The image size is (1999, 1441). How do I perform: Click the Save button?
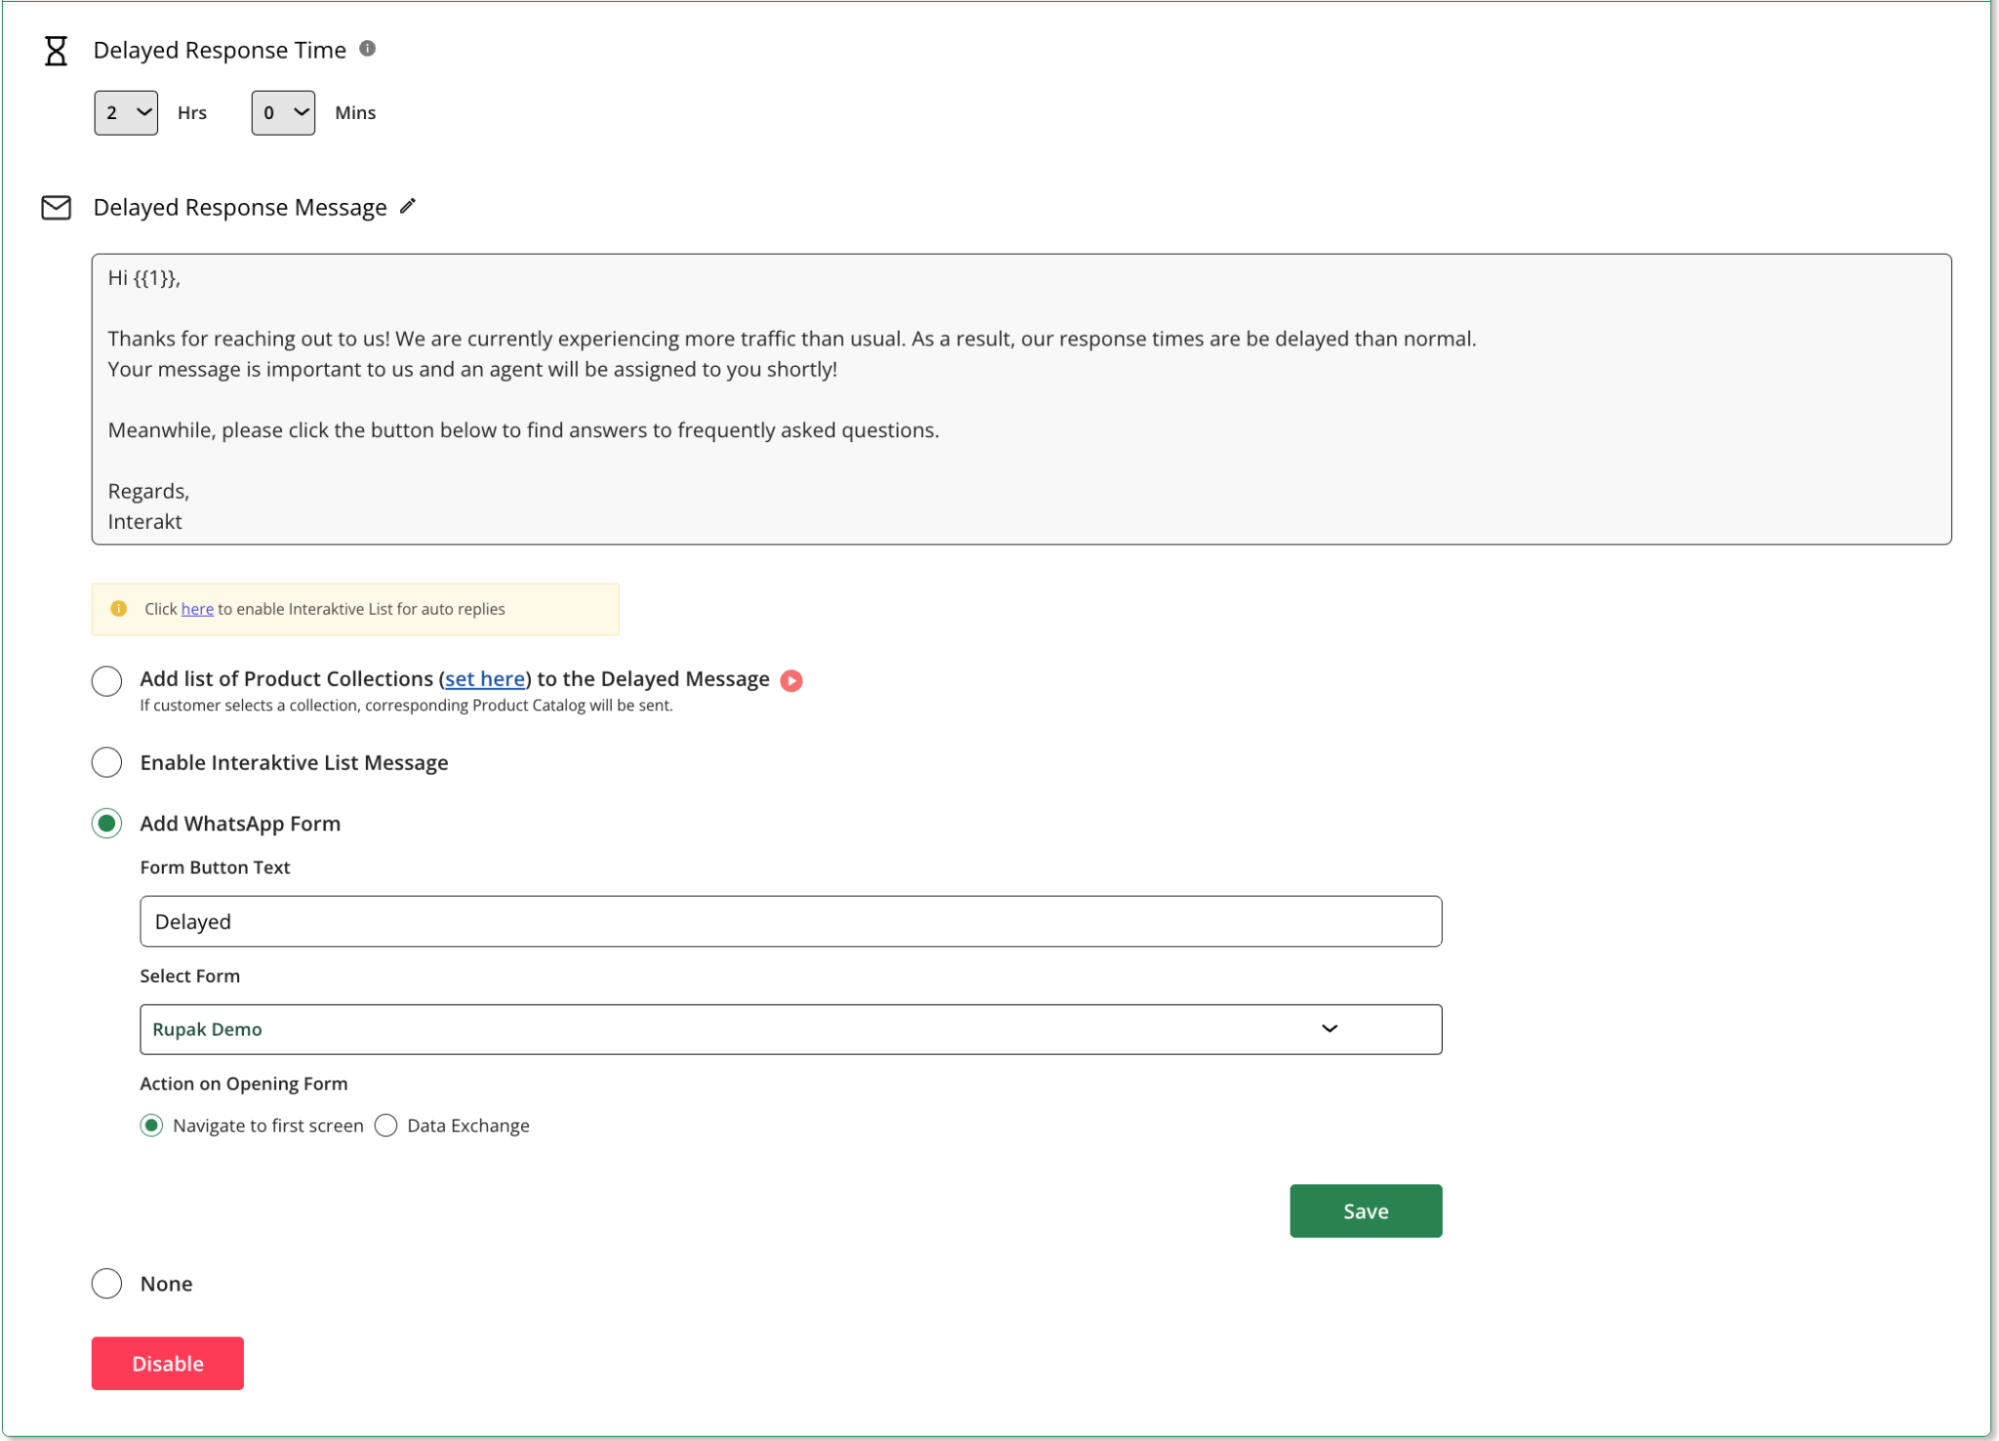(x=1365, y=1210)
